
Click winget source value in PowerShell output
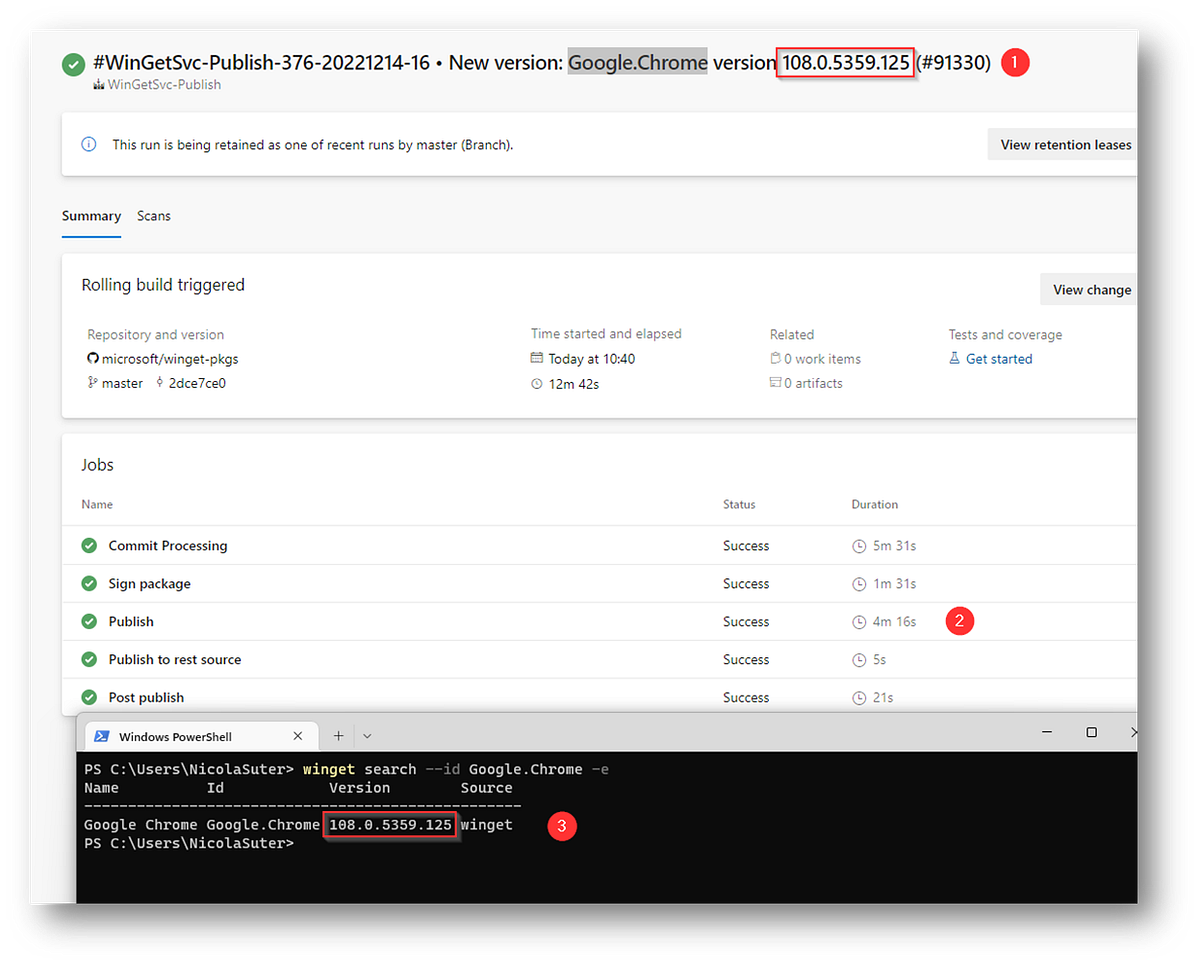coord(486,825)
